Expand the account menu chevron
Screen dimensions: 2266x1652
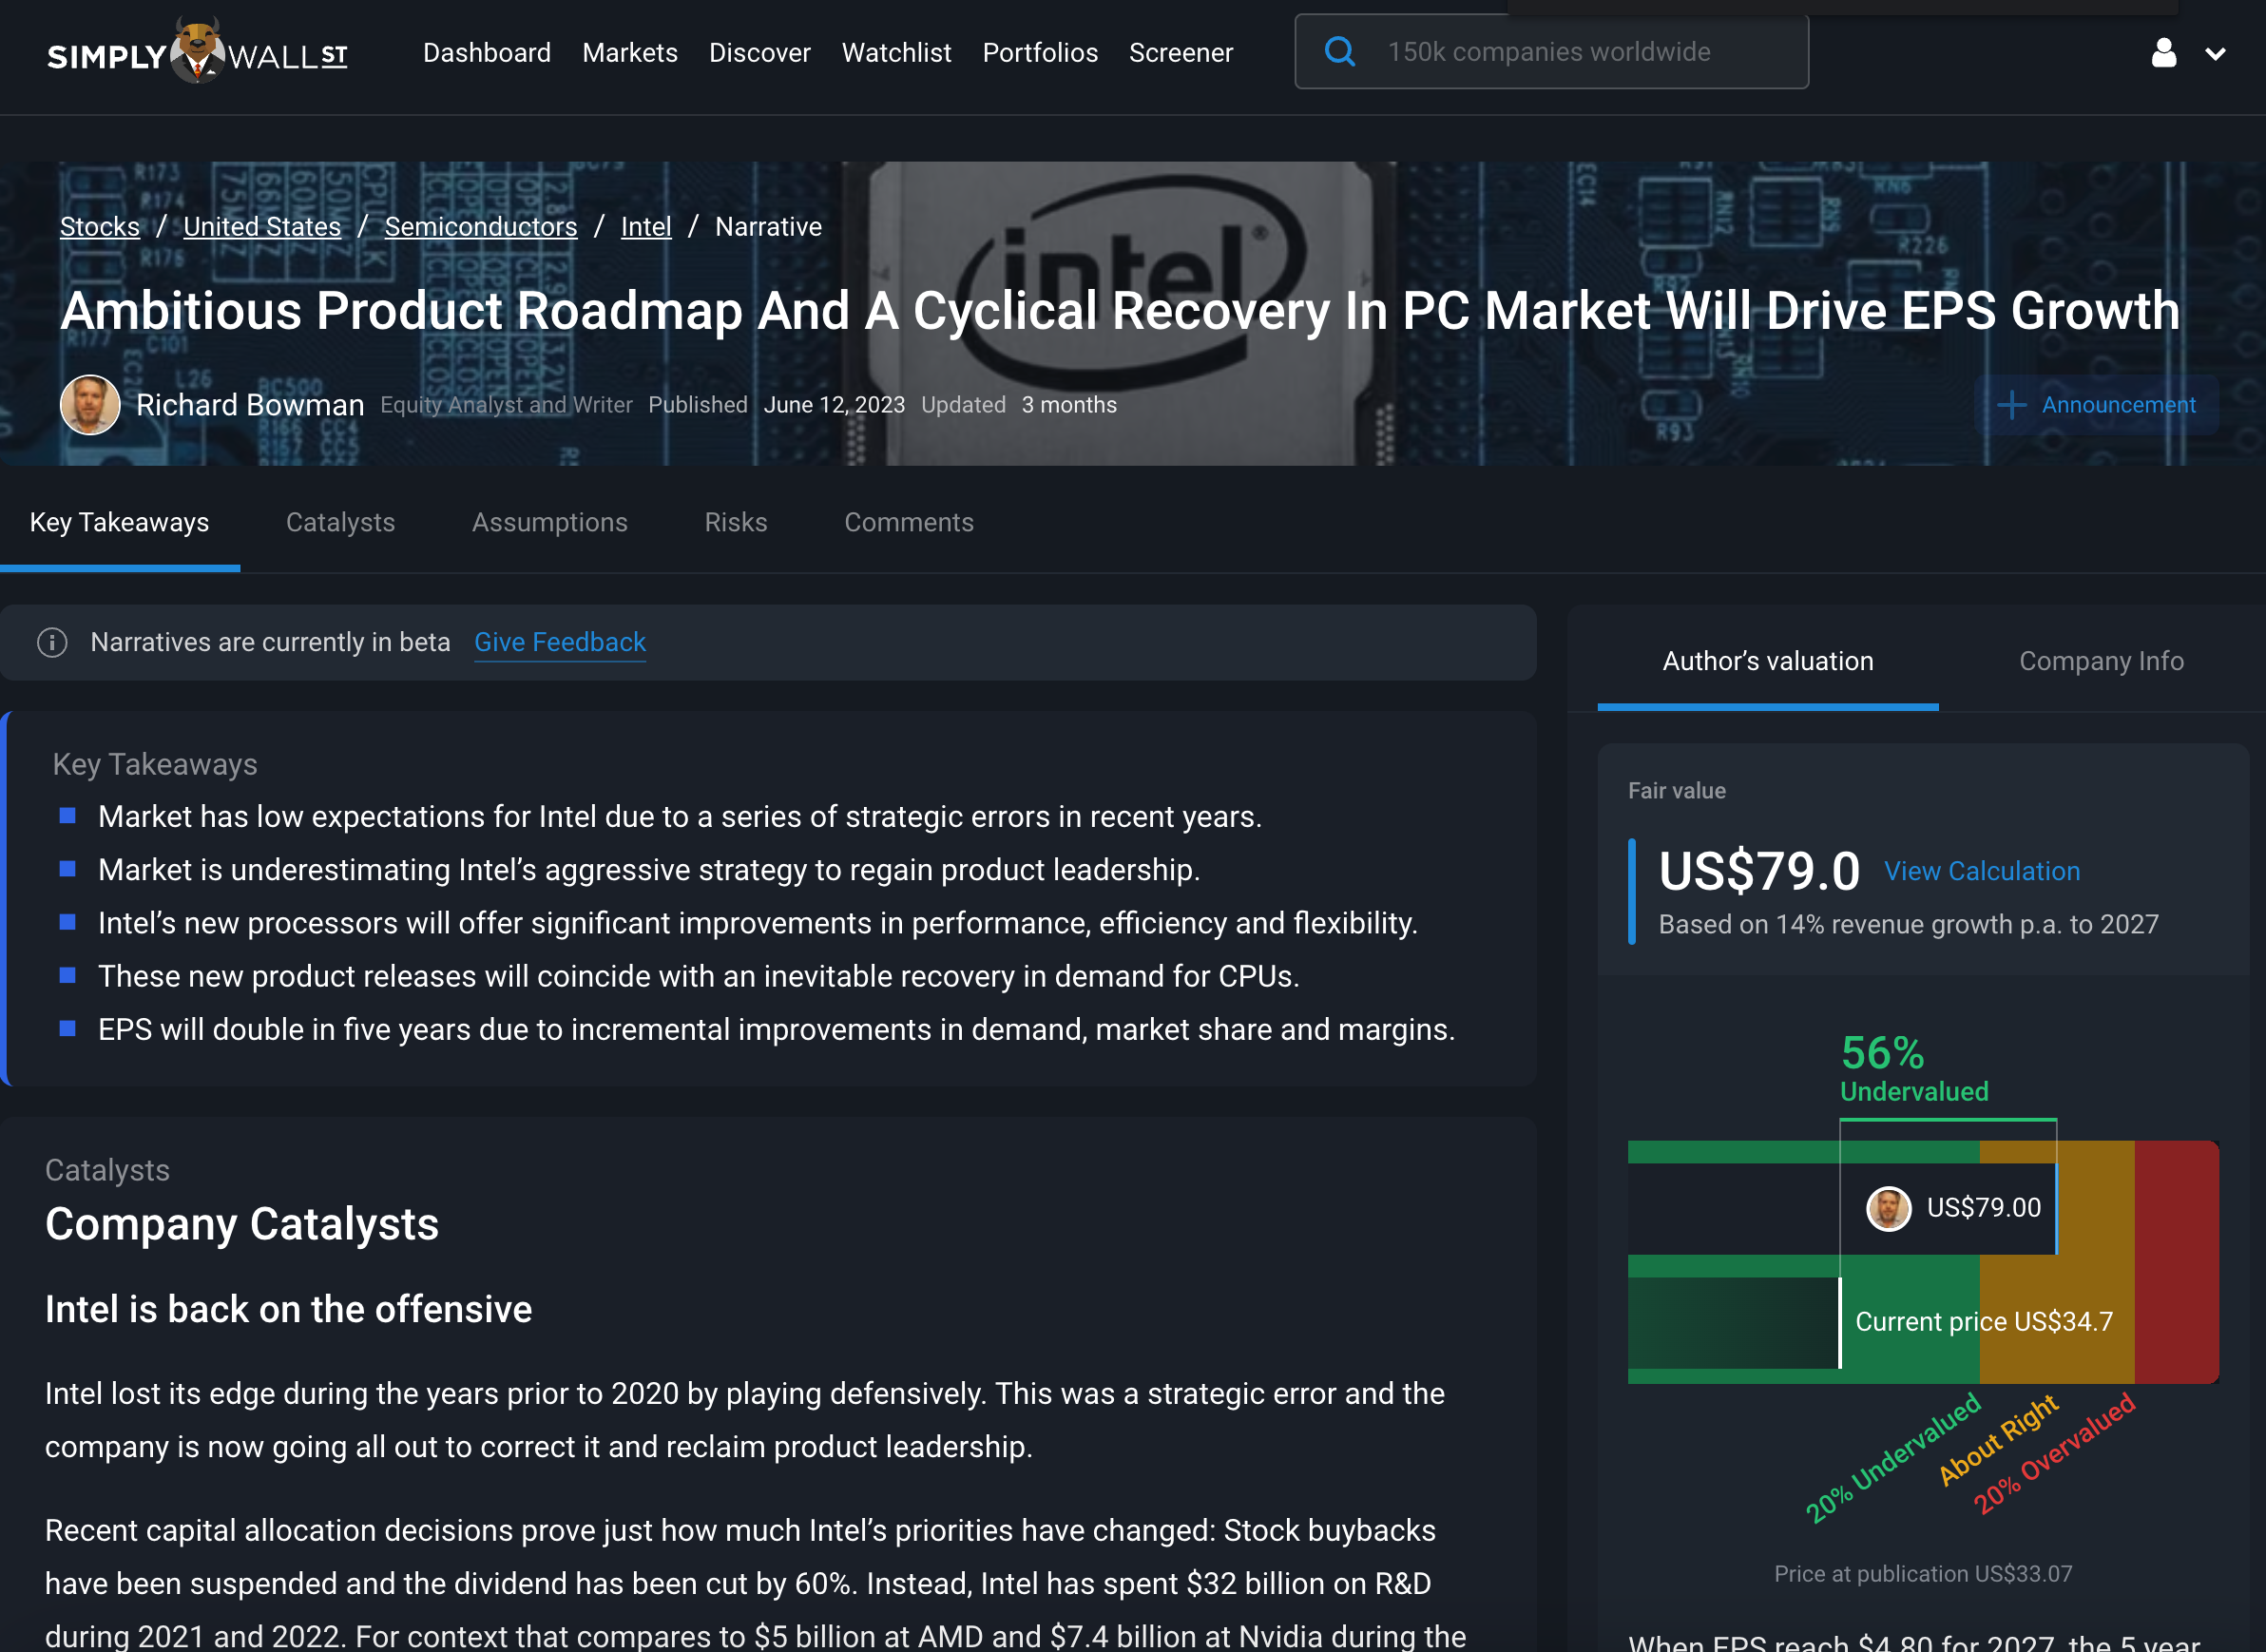click(2215, 54)
